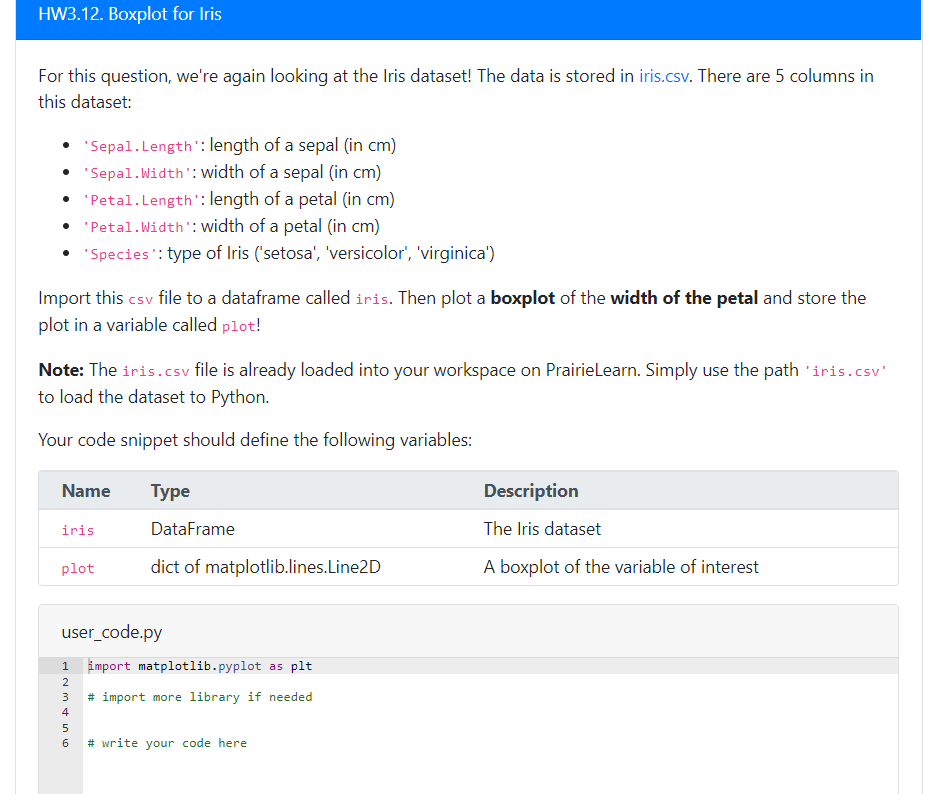Screen dimensions: 926x794
Task: Click 'A boxplot of the variable of interest' cell
Action: [x=621, y=567]
